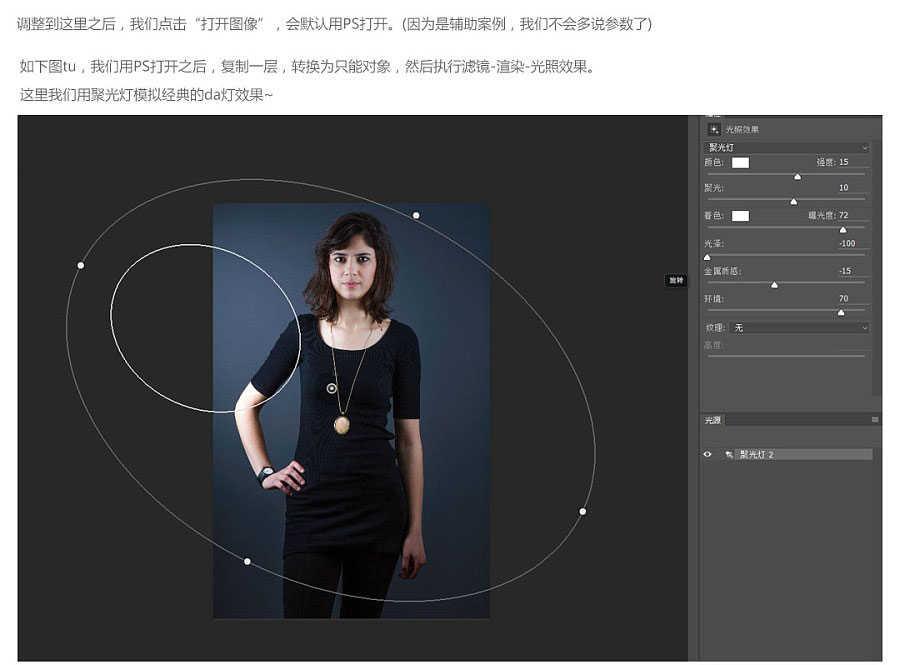Click the 聚光 hotspot slider handle
This screenshot has height=665, width=900.
coord(794,202)
